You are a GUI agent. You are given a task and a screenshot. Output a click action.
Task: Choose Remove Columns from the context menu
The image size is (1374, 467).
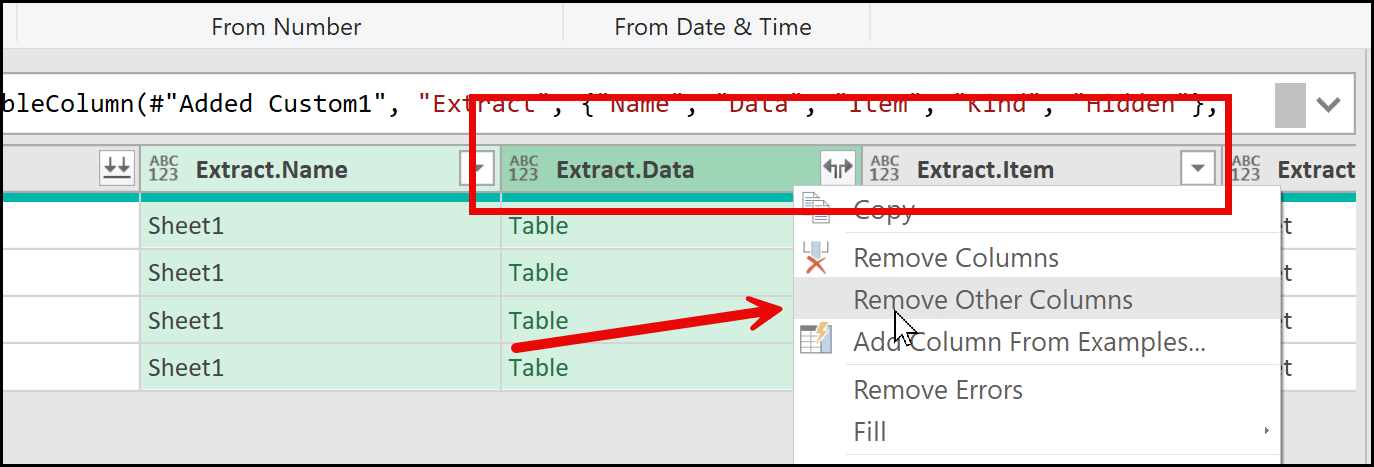[x=955, y=258]
